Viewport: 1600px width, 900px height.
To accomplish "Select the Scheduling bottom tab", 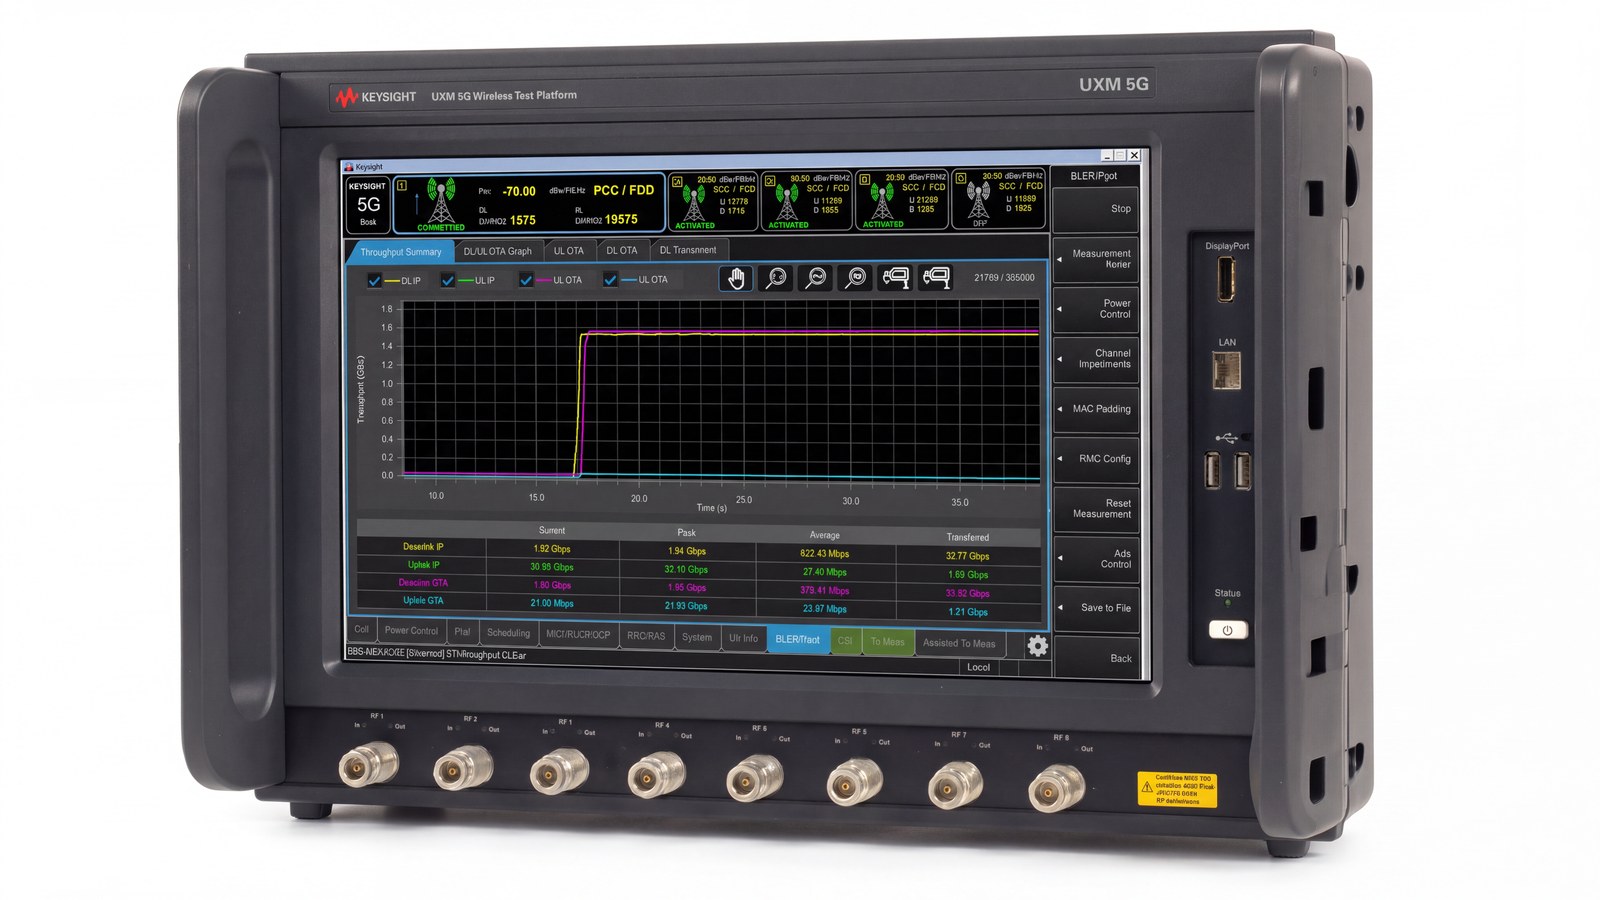I will coord(508,633).
